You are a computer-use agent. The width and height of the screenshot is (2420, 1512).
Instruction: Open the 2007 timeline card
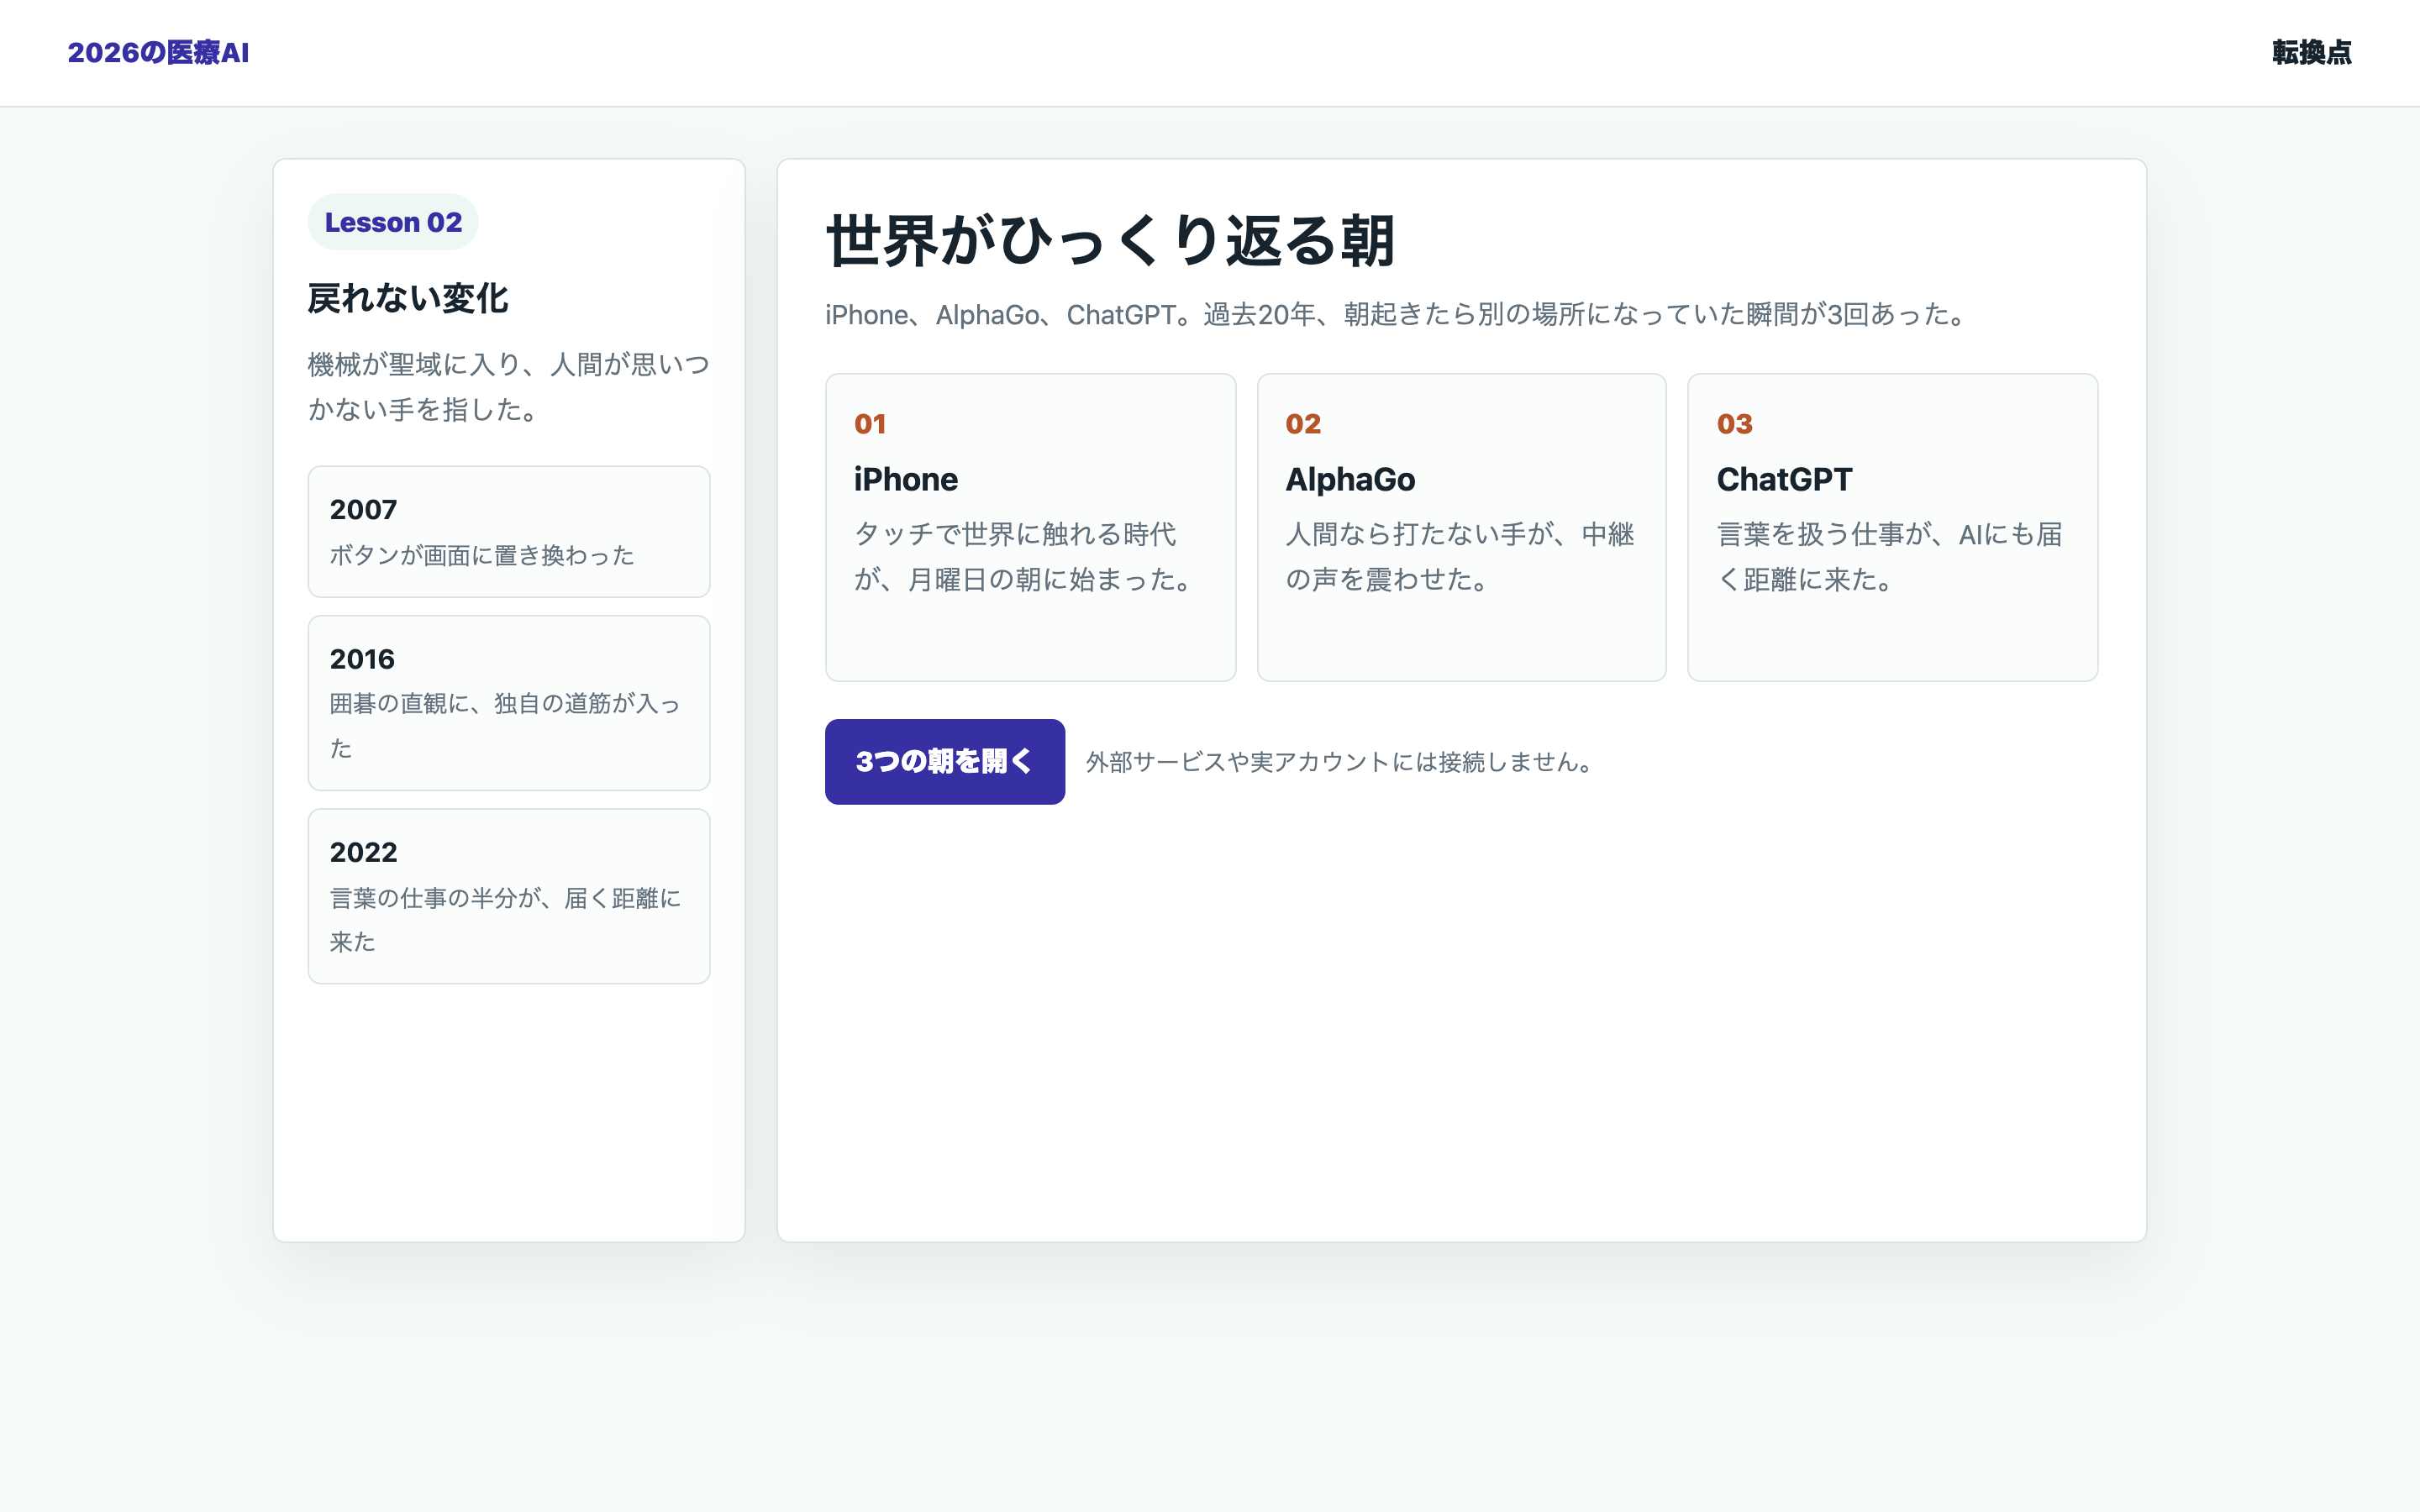(x=509, y=531)
